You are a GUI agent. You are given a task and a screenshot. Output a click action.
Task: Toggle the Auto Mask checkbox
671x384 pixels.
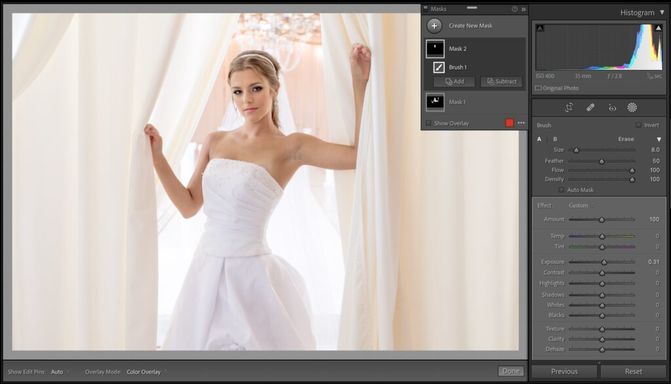pyautogui.click(x=561, y=190)
